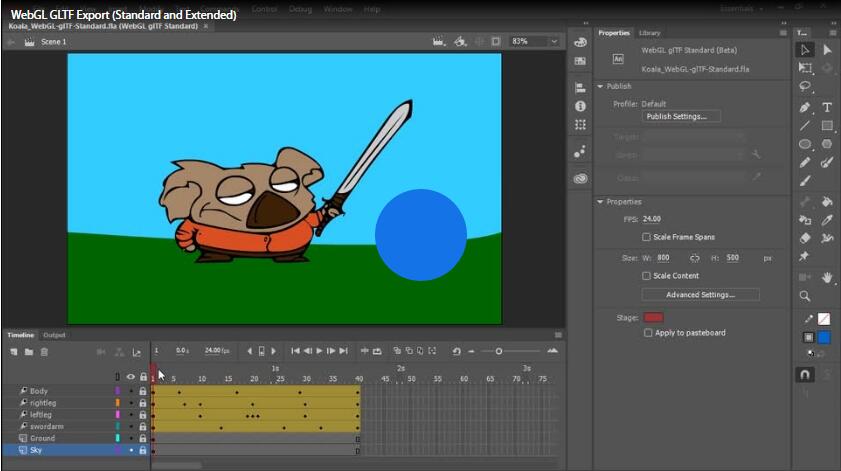Select the Pen tool
Image resolution: width=841 pixels, height=471 pixels.
(x=805, y=107)
